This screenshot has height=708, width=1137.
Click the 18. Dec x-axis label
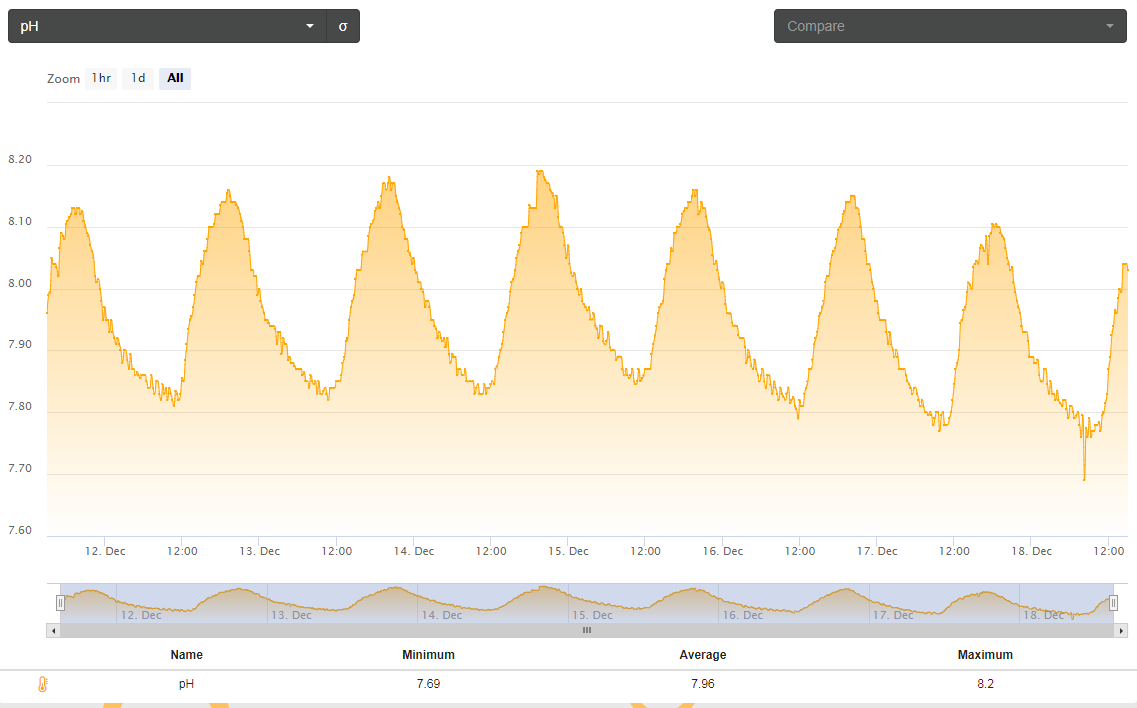[x=1032, y=551]
